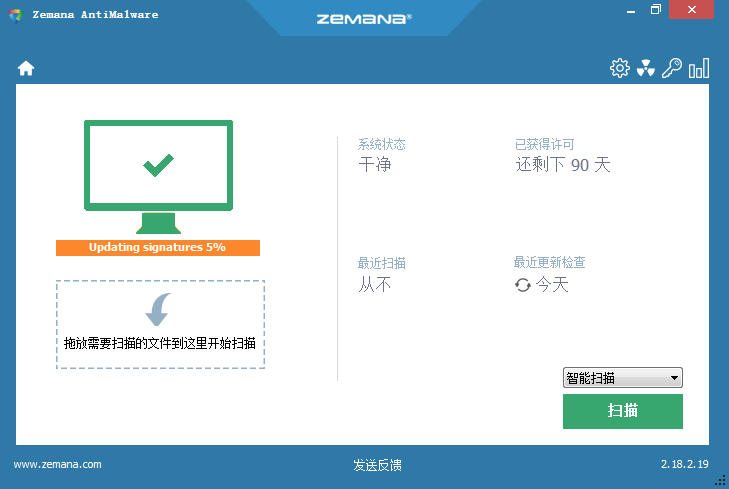The height and width of the screenshot is (489, 729).
Task: Close the Zemana AntiMalware window
Action: click(x=691, y=9)
